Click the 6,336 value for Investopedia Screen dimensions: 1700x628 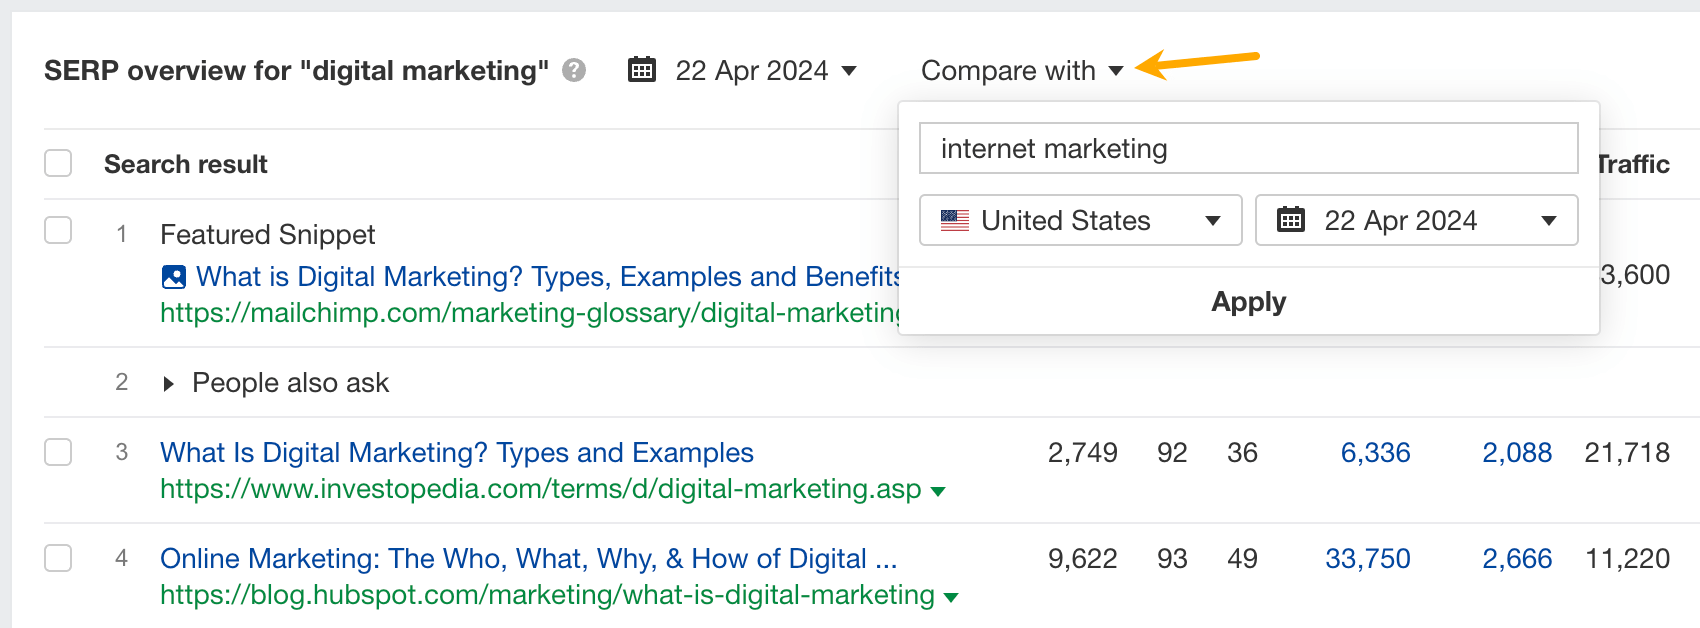(1375, 452)
